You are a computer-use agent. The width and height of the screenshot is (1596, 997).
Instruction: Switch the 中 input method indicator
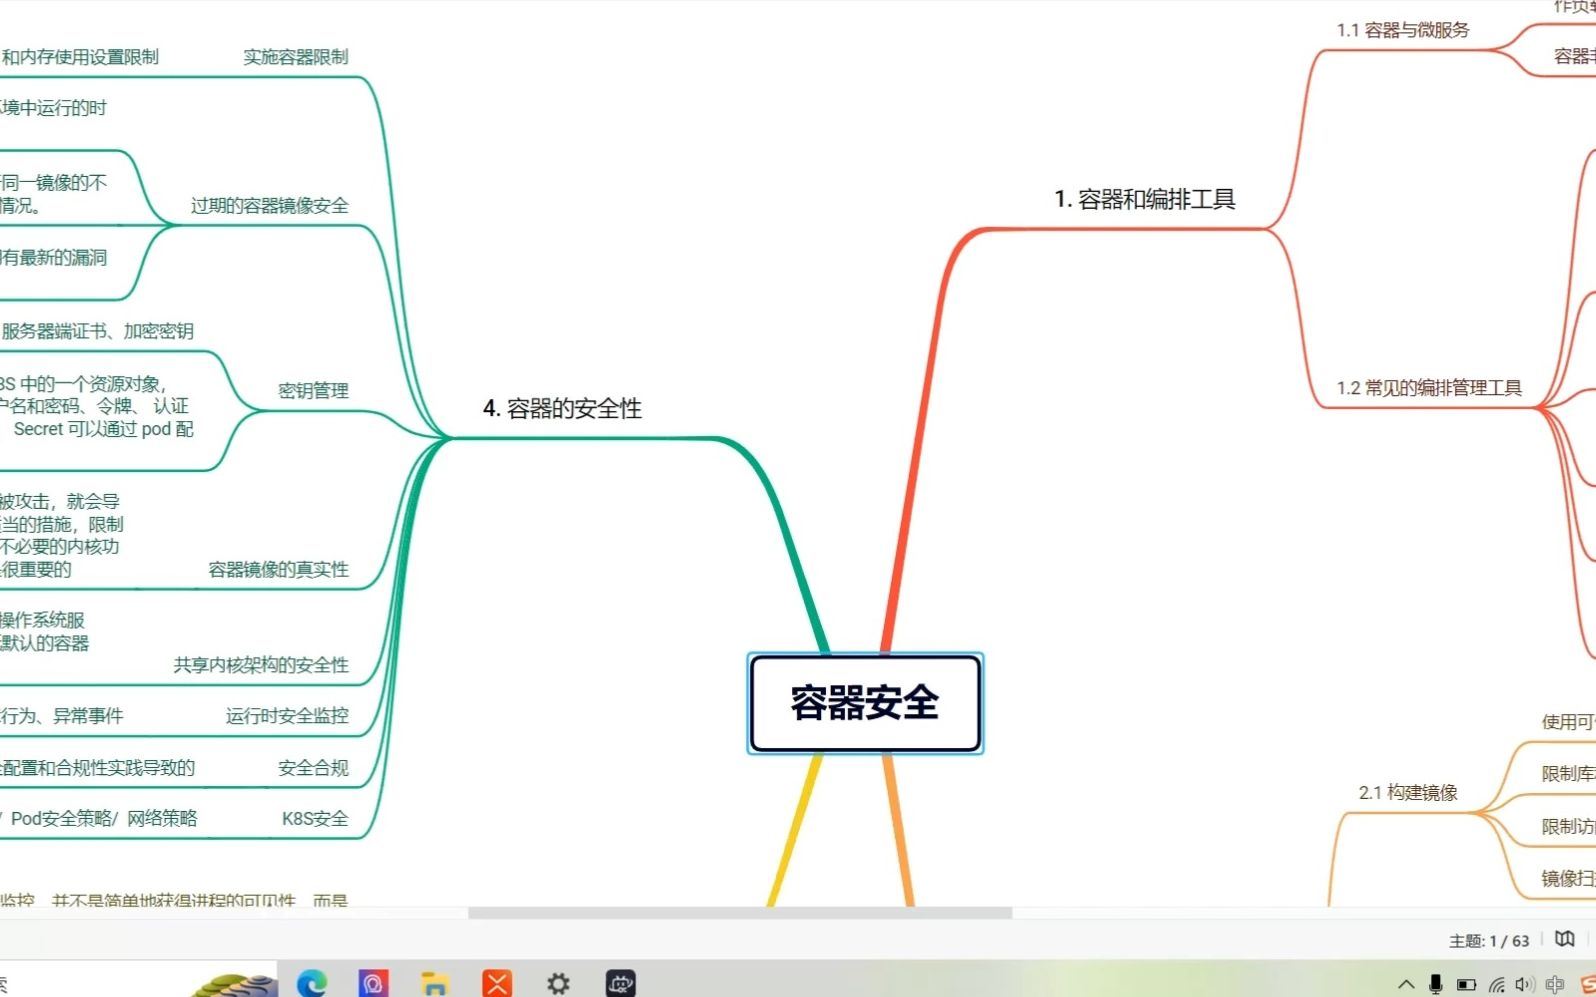point(1555,985)
